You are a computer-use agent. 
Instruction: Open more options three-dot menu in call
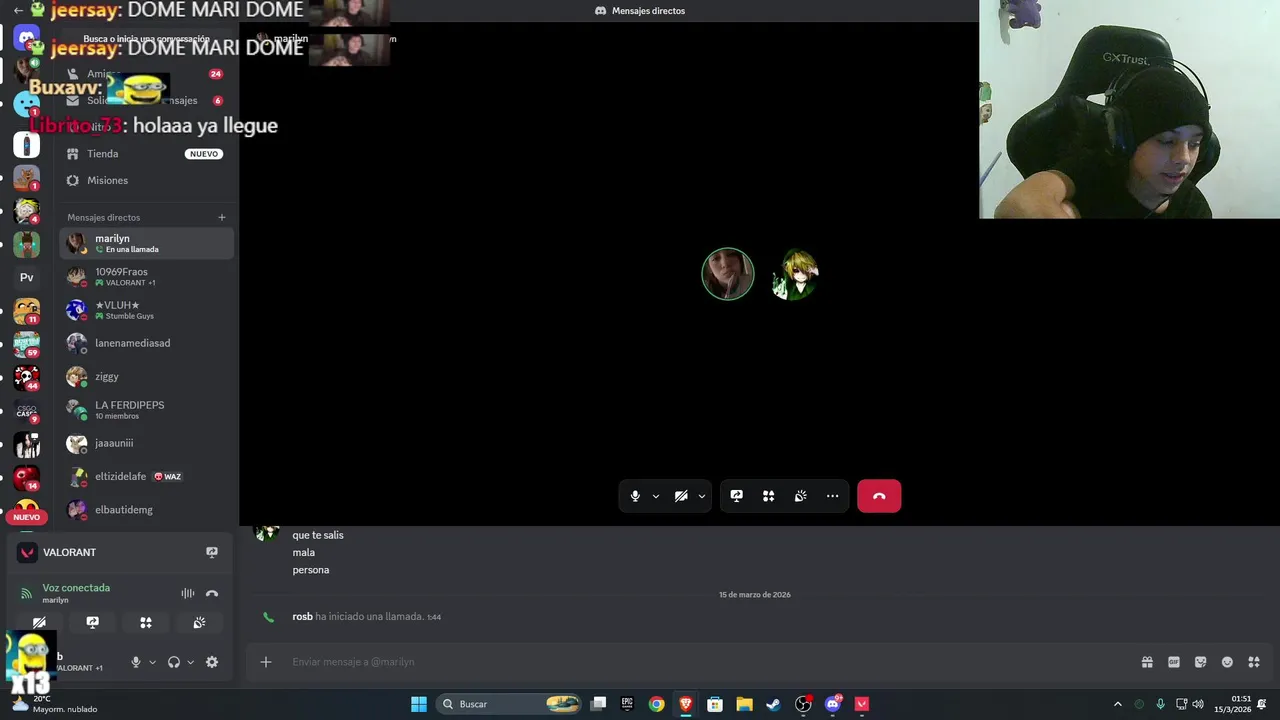pyautogui.click(x=833, y=496)
